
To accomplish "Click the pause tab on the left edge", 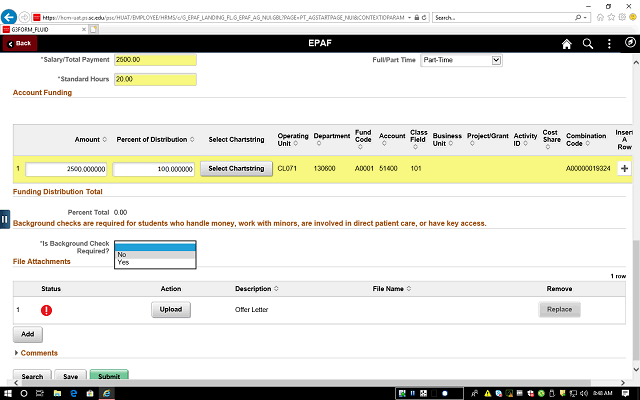I will (x=4, y=220).
